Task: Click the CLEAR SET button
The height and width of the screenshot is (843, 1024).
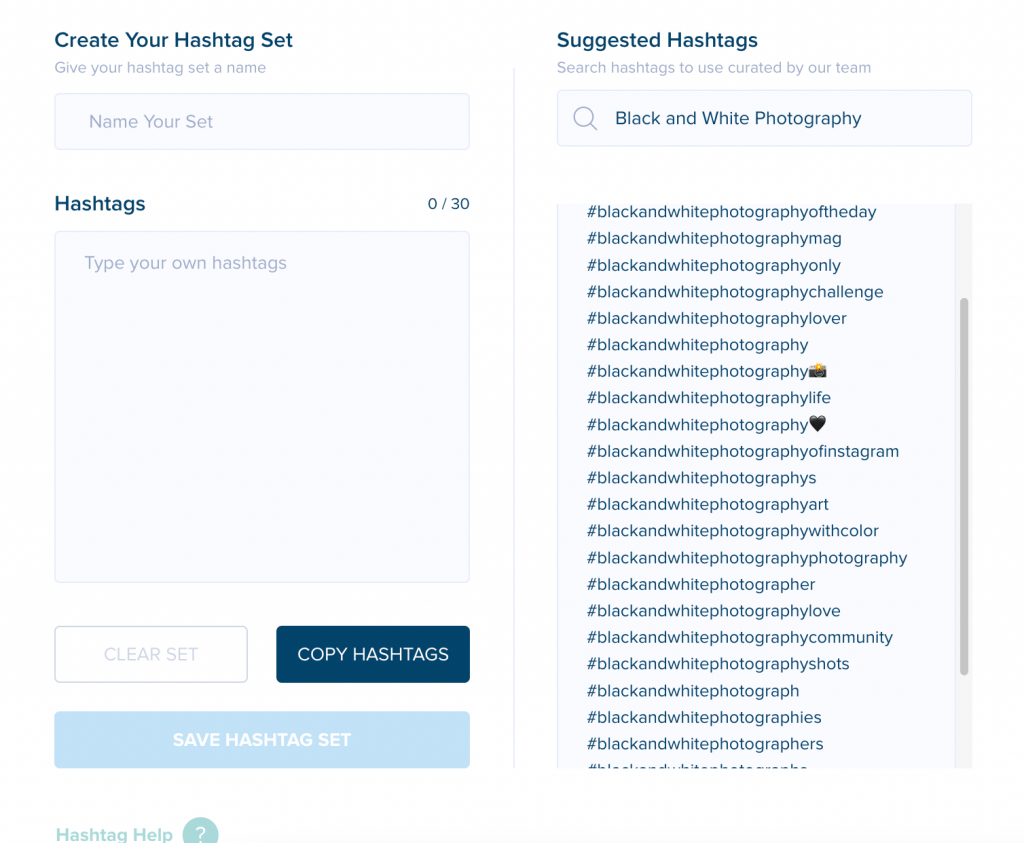Action: click(151, 654)
